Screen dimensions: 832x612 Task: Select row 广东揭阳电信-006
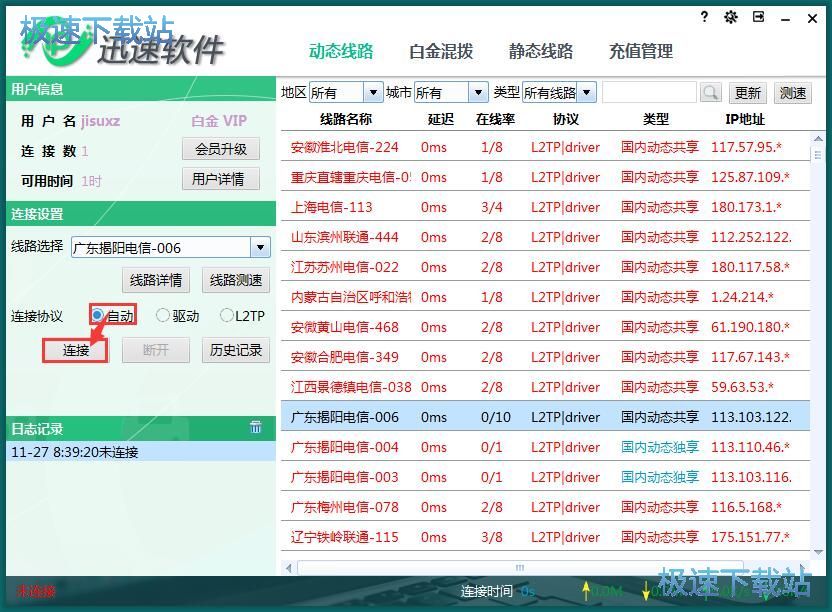click(545, 417)
